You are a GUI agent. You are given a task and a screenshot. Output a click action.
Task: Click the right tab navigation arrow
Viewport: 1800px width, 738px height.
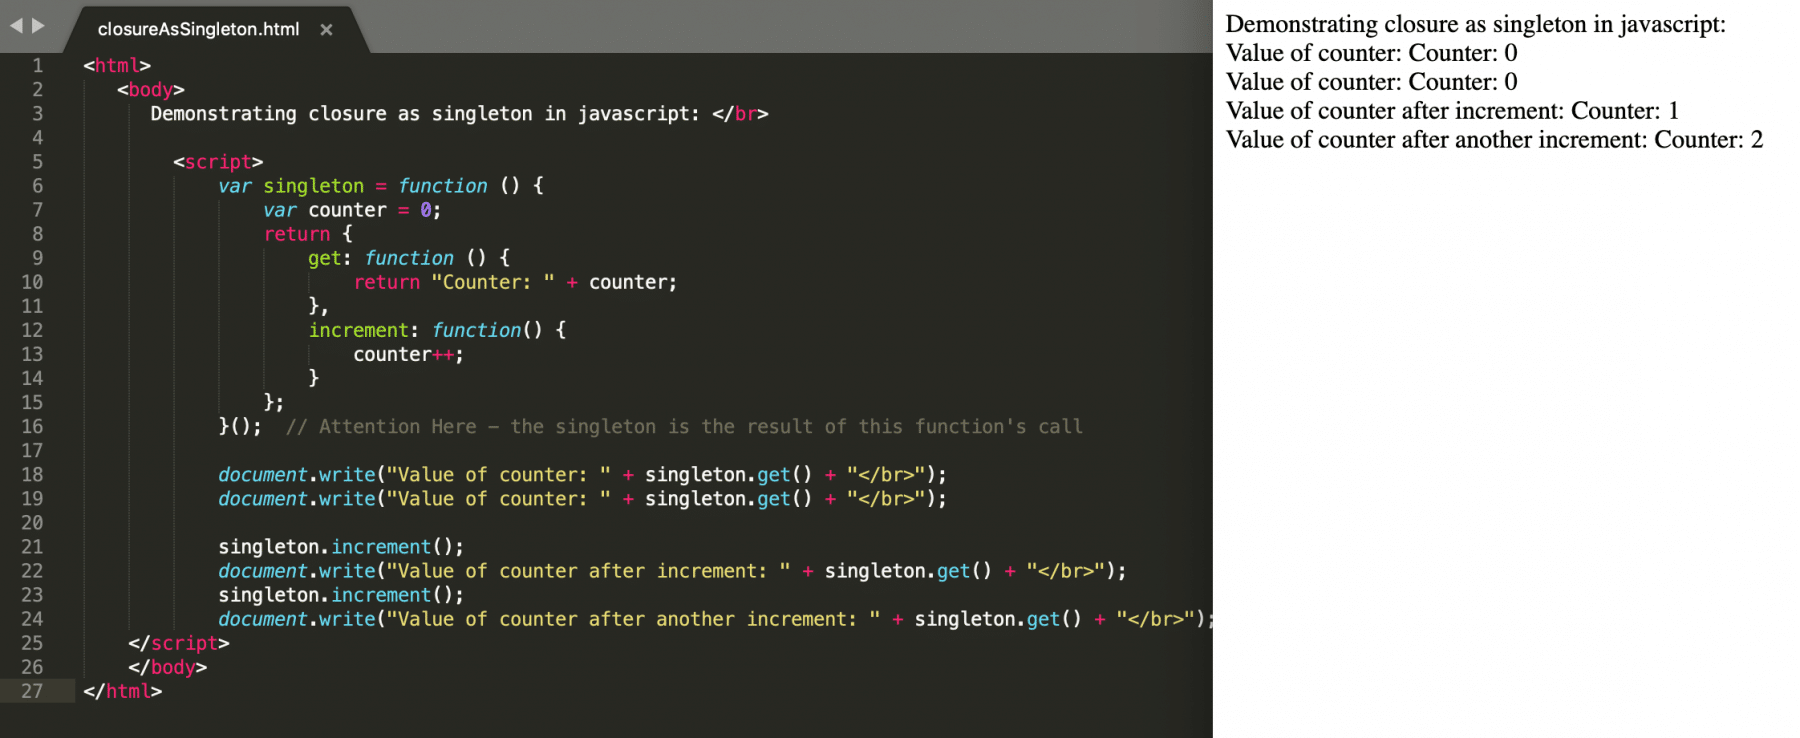[39, 26]
